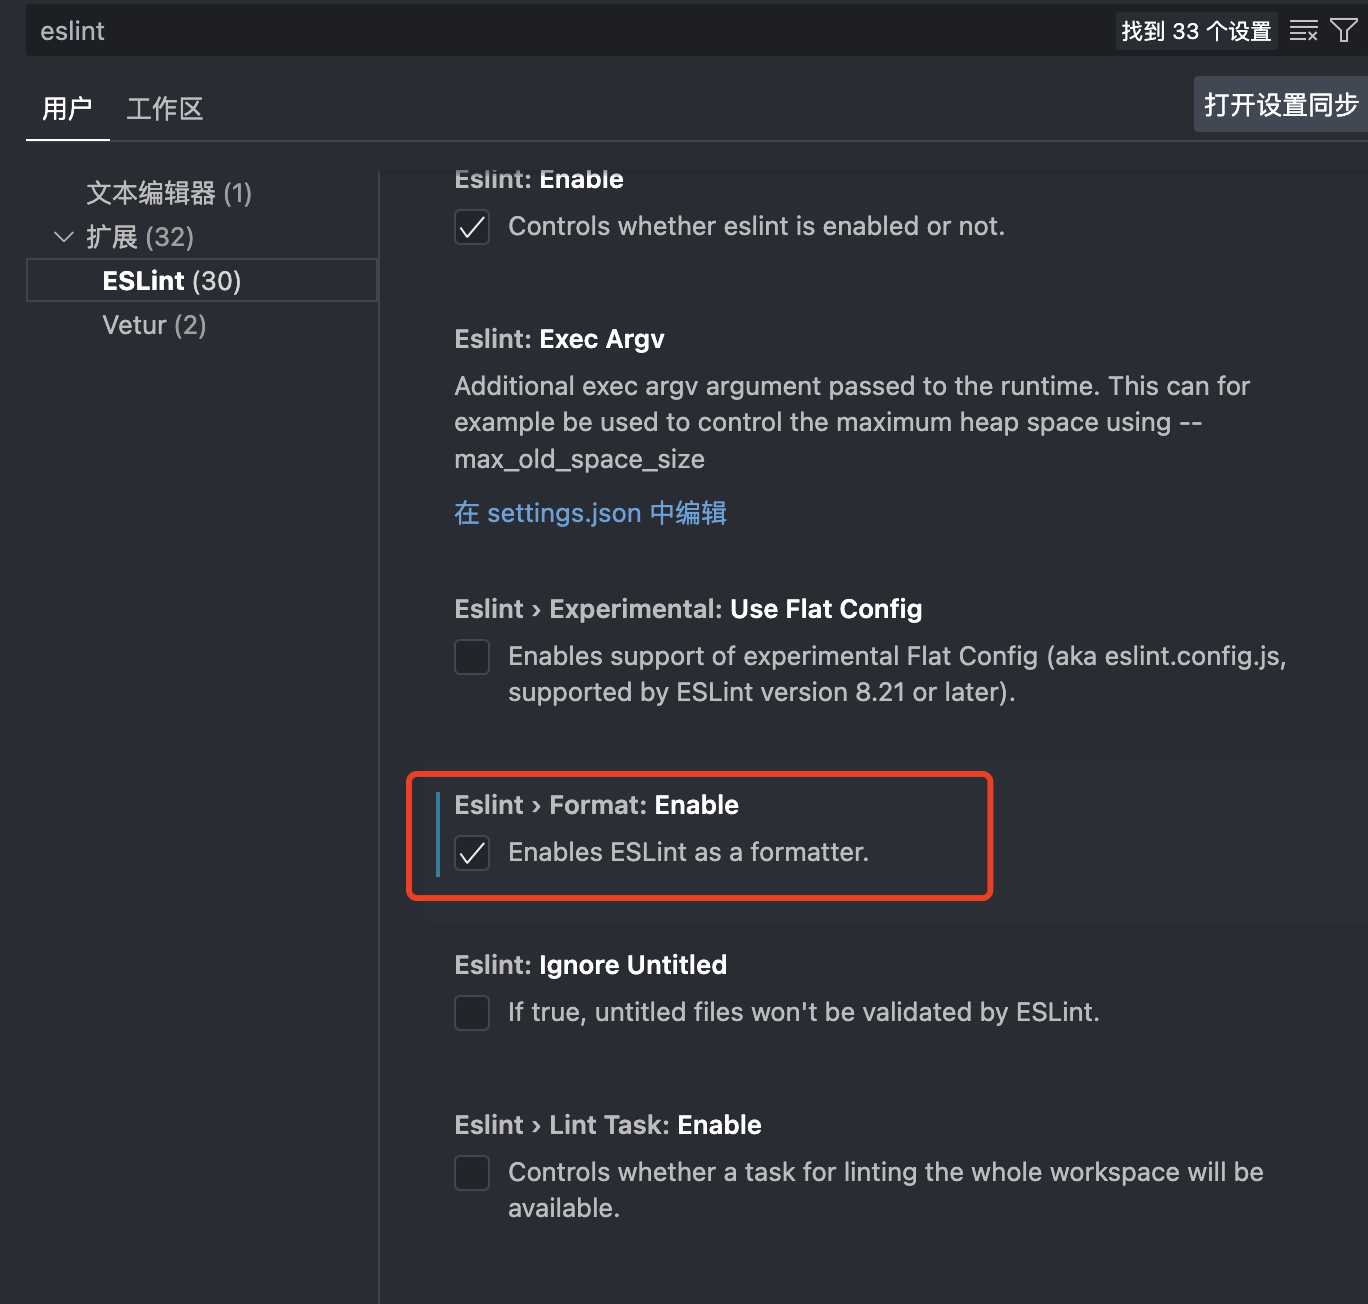Click the 打开设置同步 button
Viewport: 1368px width, 1304px height.
(1281, 104)
